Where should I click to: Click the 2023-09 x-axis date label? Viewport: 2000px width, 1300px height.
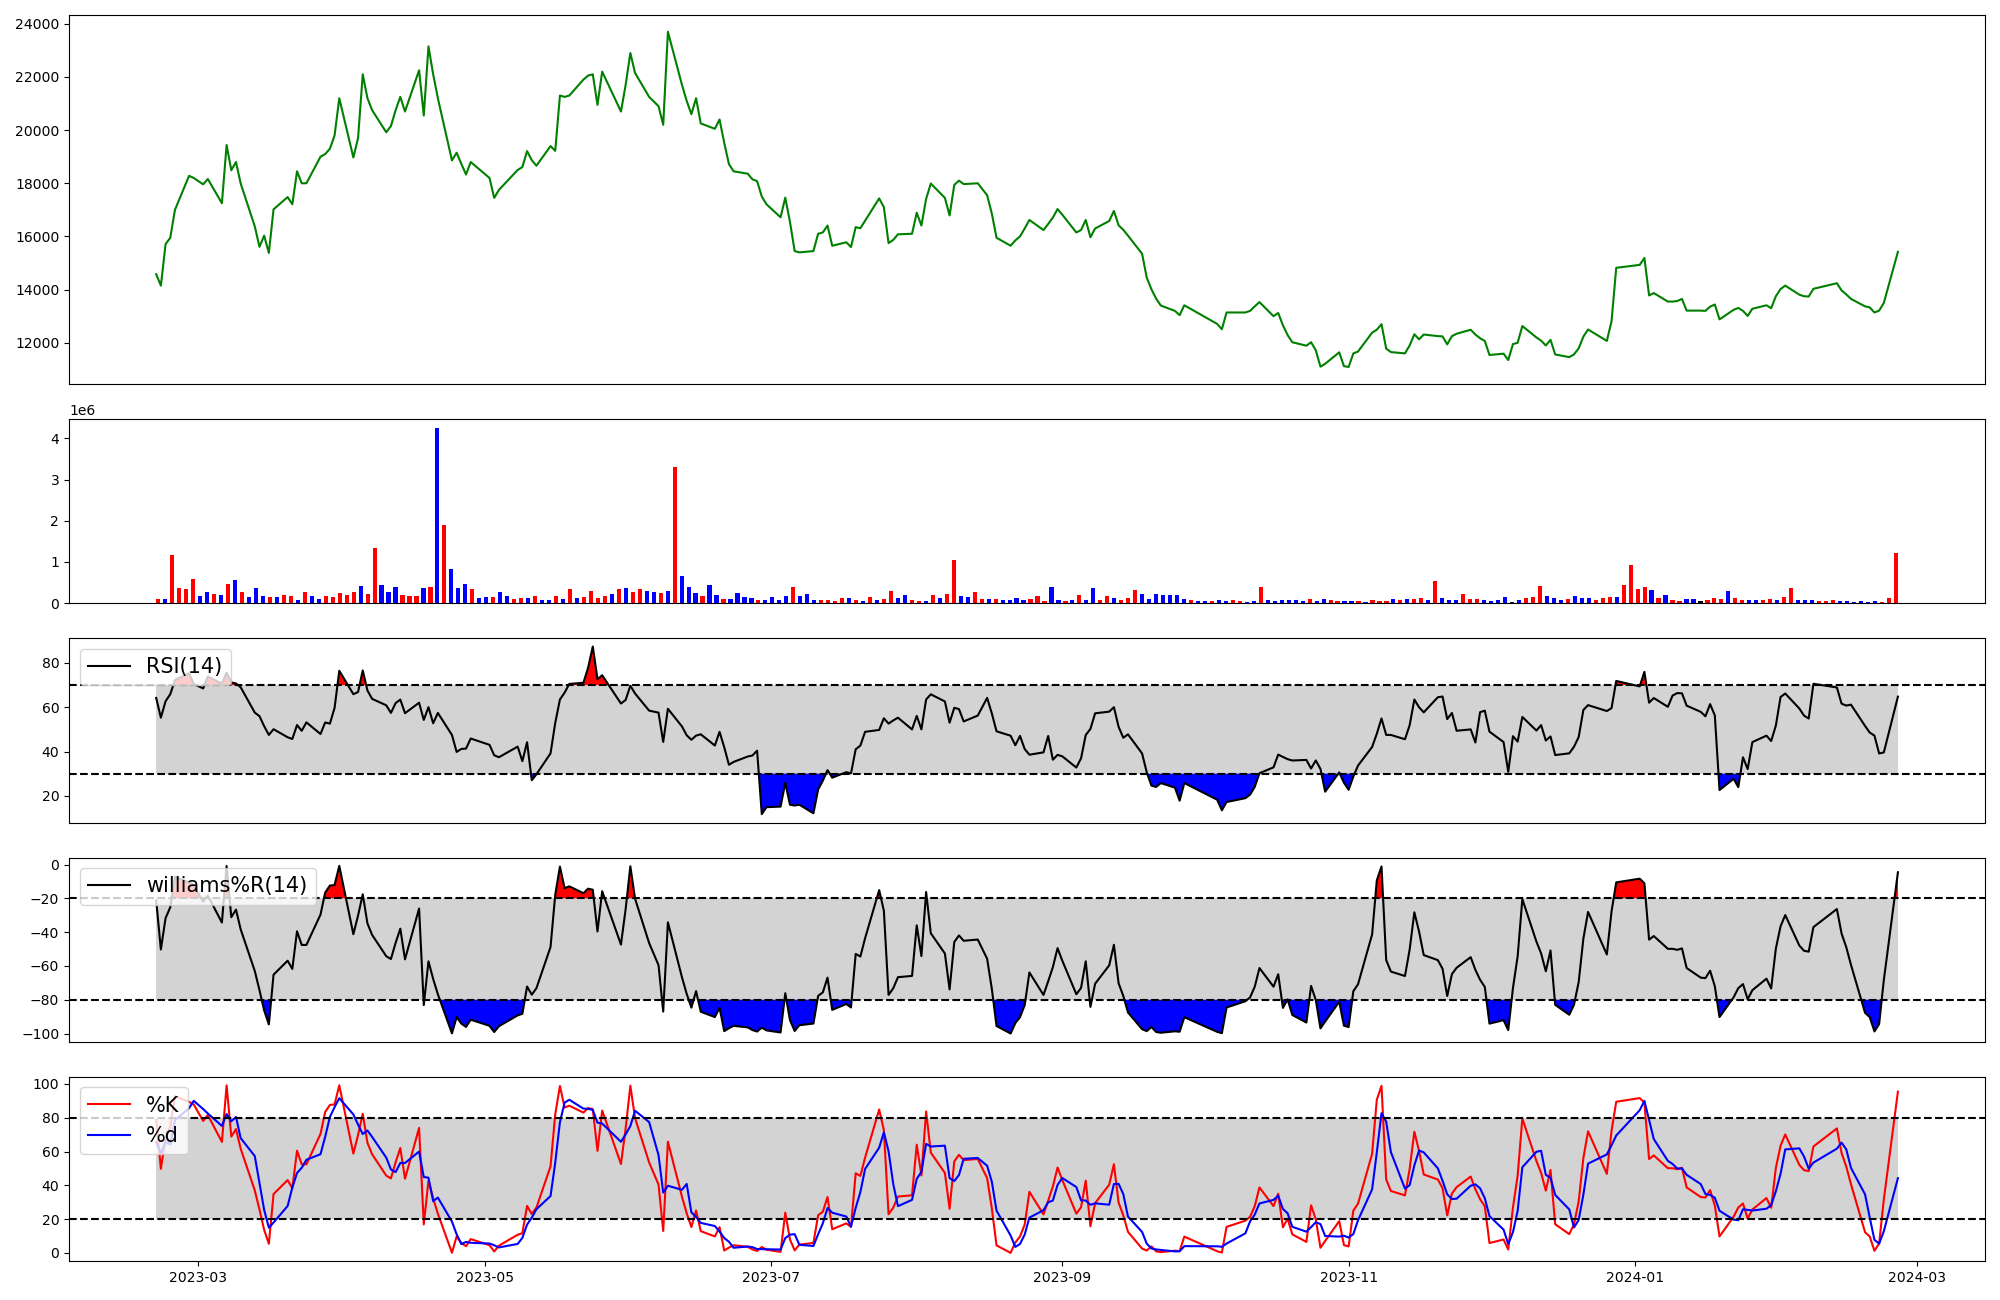1061,1277
